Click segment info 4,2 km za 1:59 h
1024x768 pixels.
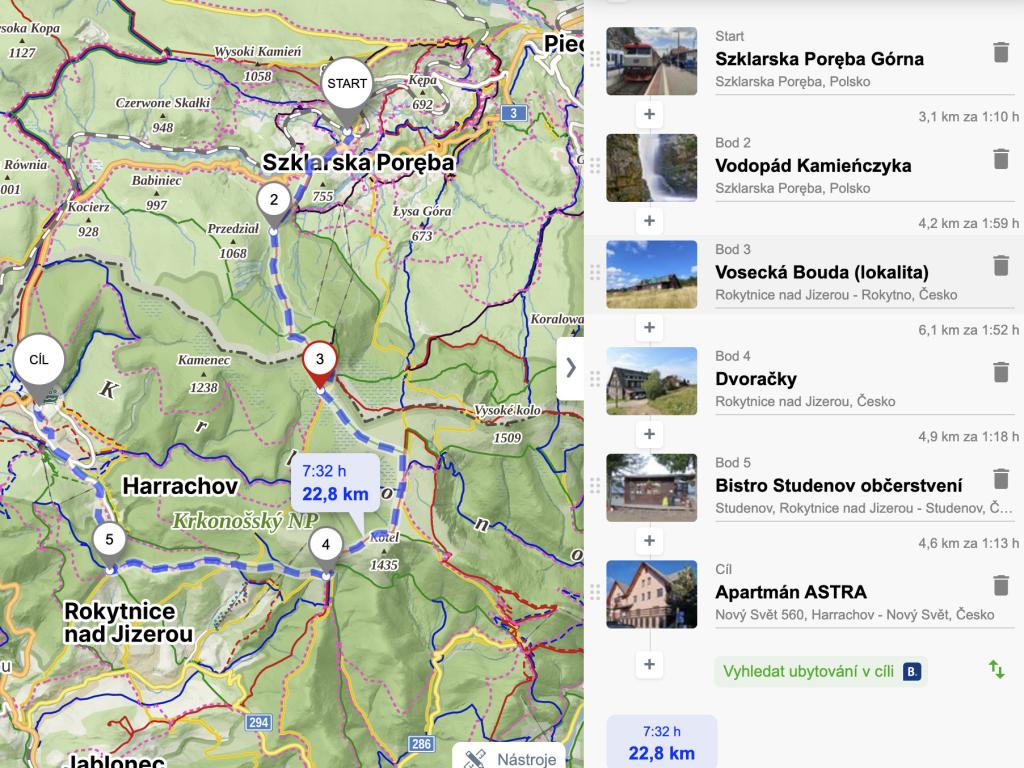pyautogui.click(x=968, y=223)
